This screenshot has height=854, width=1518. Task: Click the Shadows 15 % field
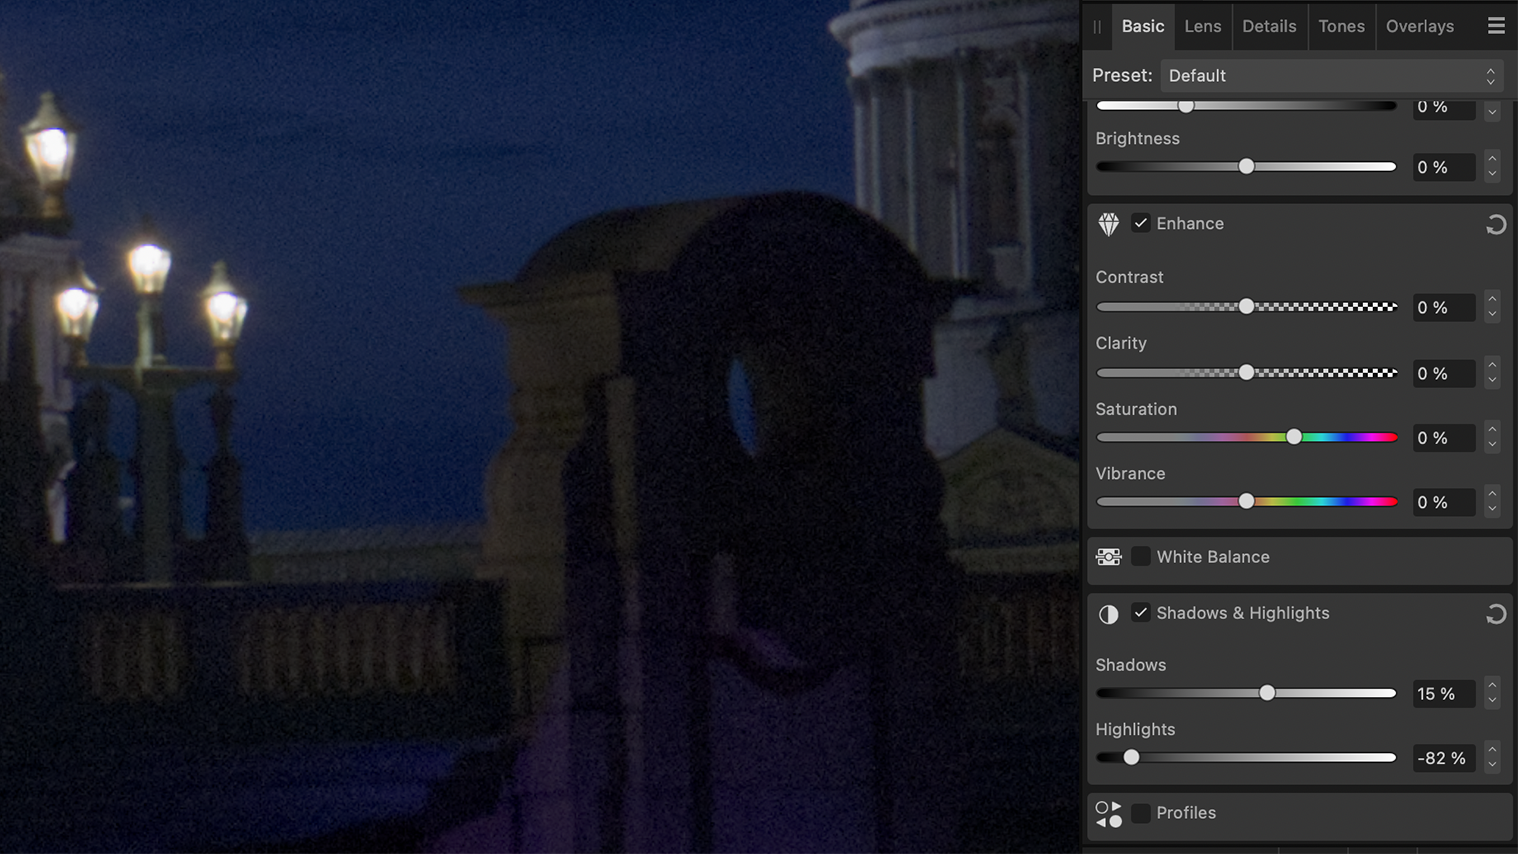pos(1444,694)
